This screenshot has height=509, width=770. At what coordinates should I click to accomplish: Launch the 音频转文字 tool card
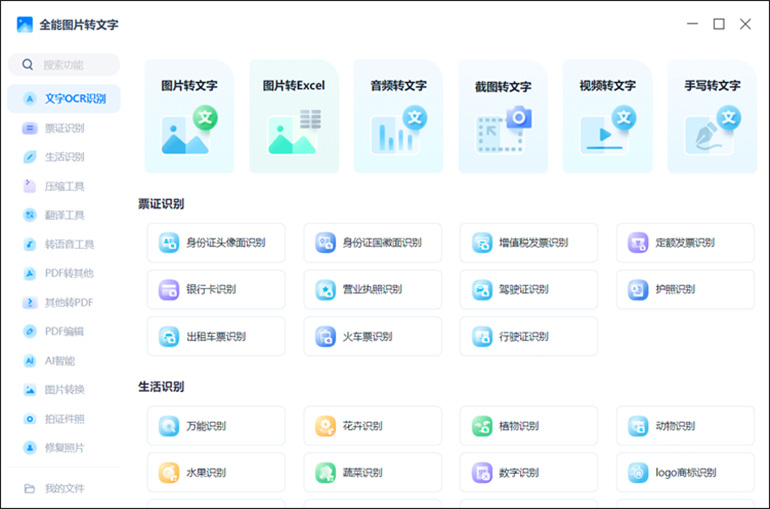tap(398, 116)
